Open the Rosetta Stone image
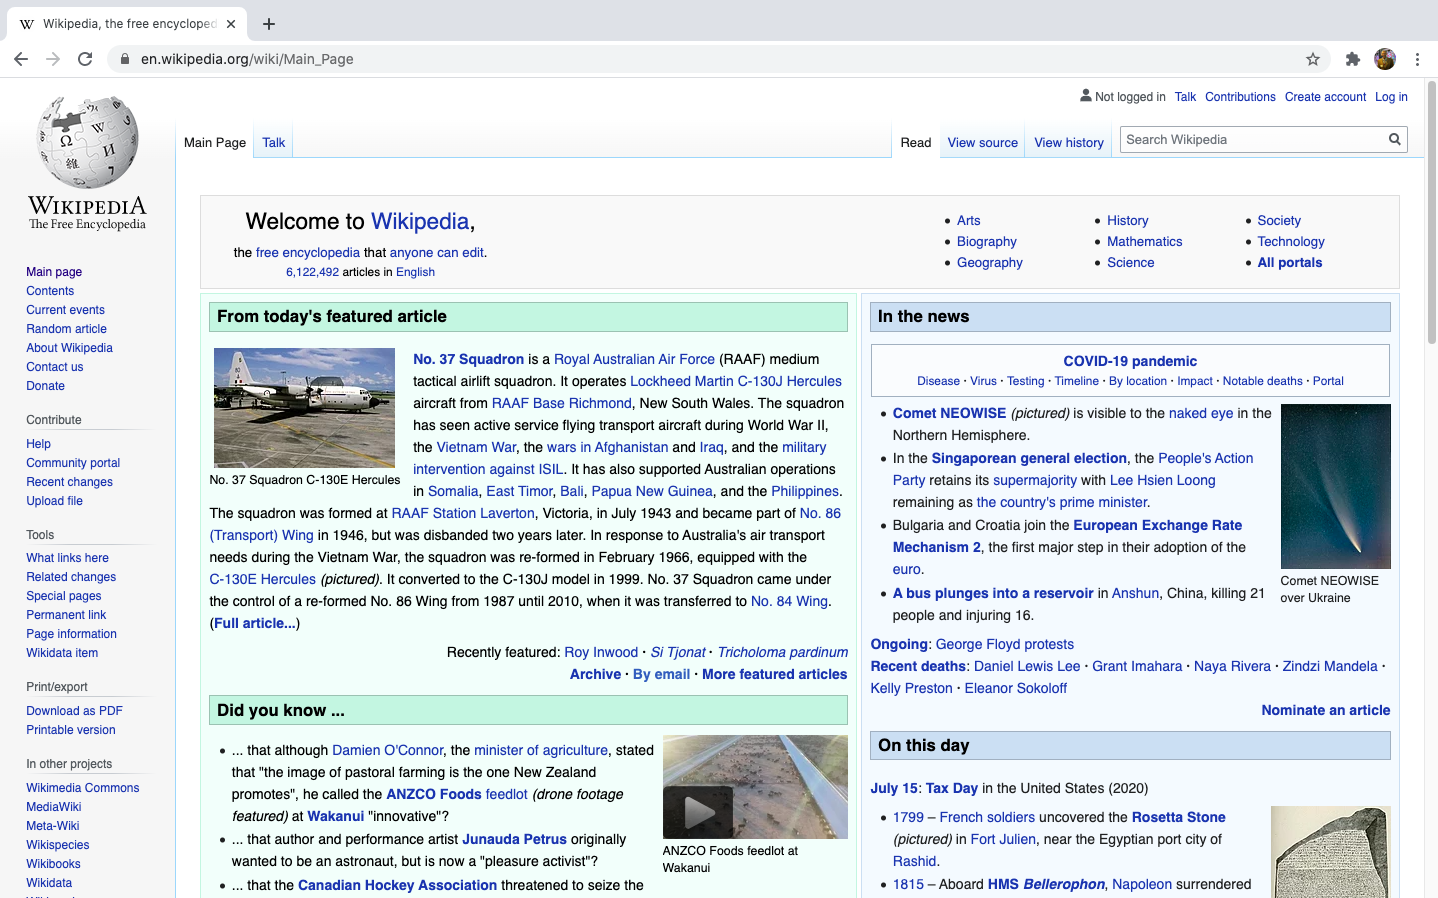This screenshot has width=1438, height=898. 1330,852
